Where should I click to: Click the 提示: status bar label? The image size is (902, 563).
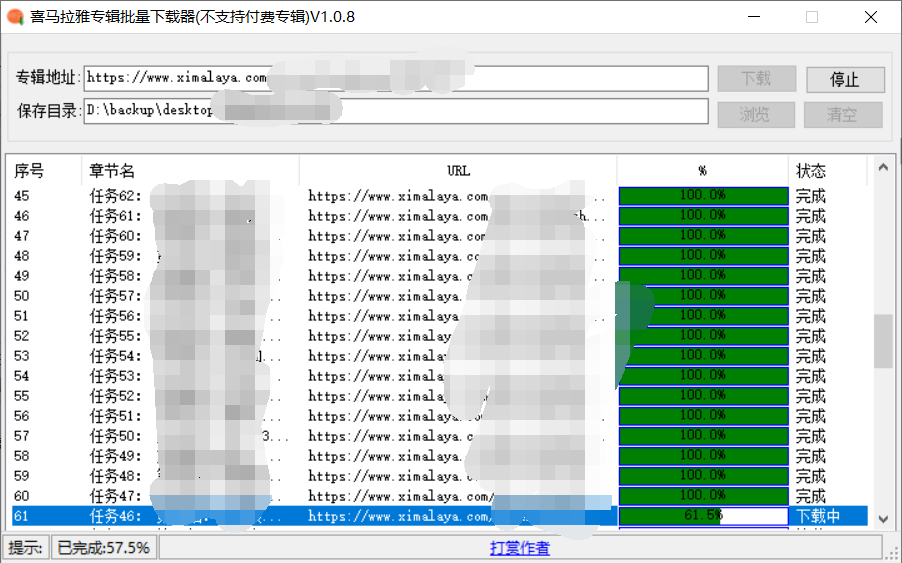tap(26, 547)
